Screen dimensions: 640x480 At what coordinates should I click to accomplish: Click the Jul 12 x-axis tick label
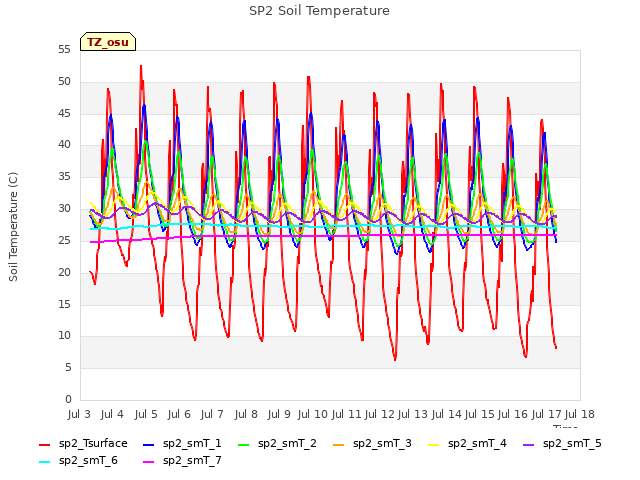coord(379,414)
